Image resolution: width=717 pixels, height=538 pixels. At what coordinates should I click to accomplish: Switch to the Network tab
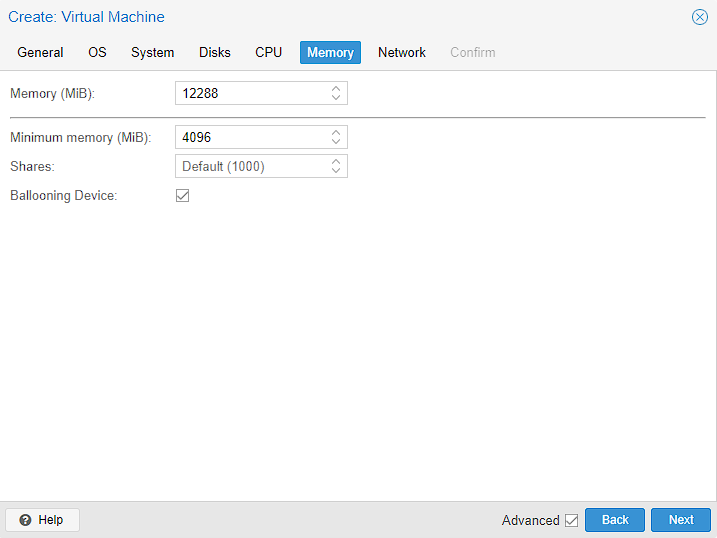click(x=402, y=52)
